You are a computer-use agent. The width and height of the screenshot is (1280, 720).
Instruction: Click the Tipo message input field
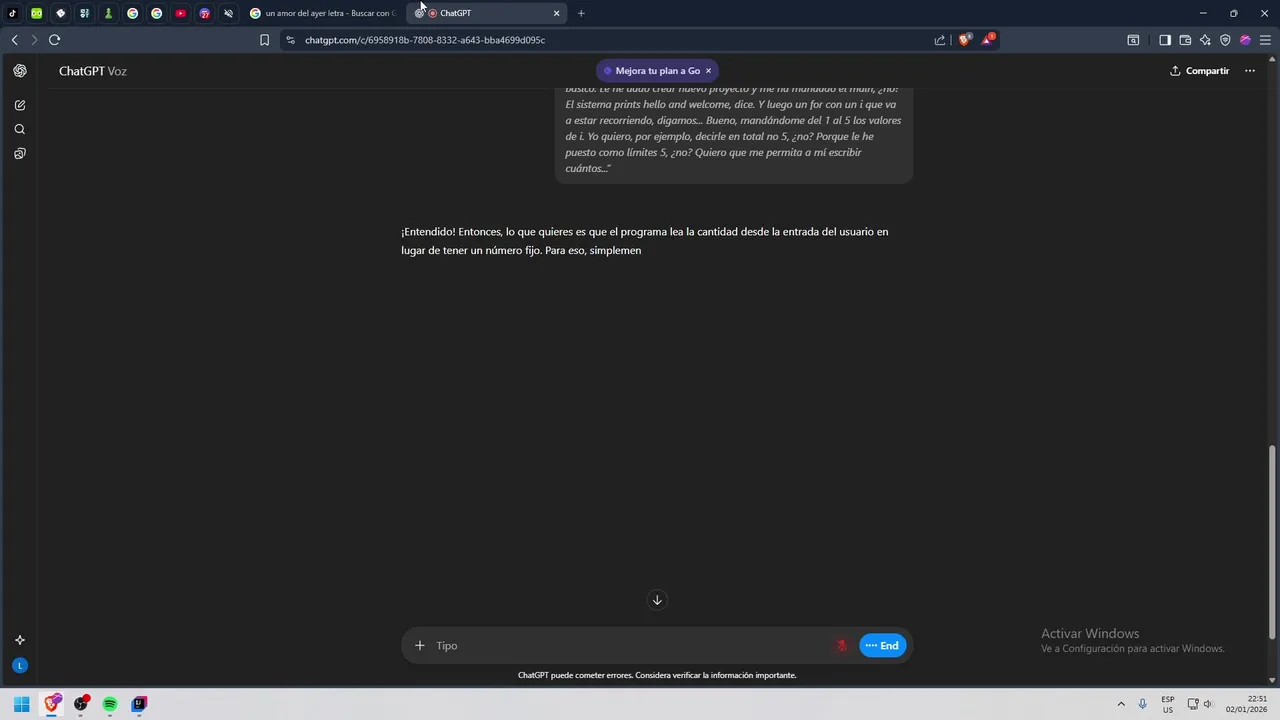tap(630, 645)
